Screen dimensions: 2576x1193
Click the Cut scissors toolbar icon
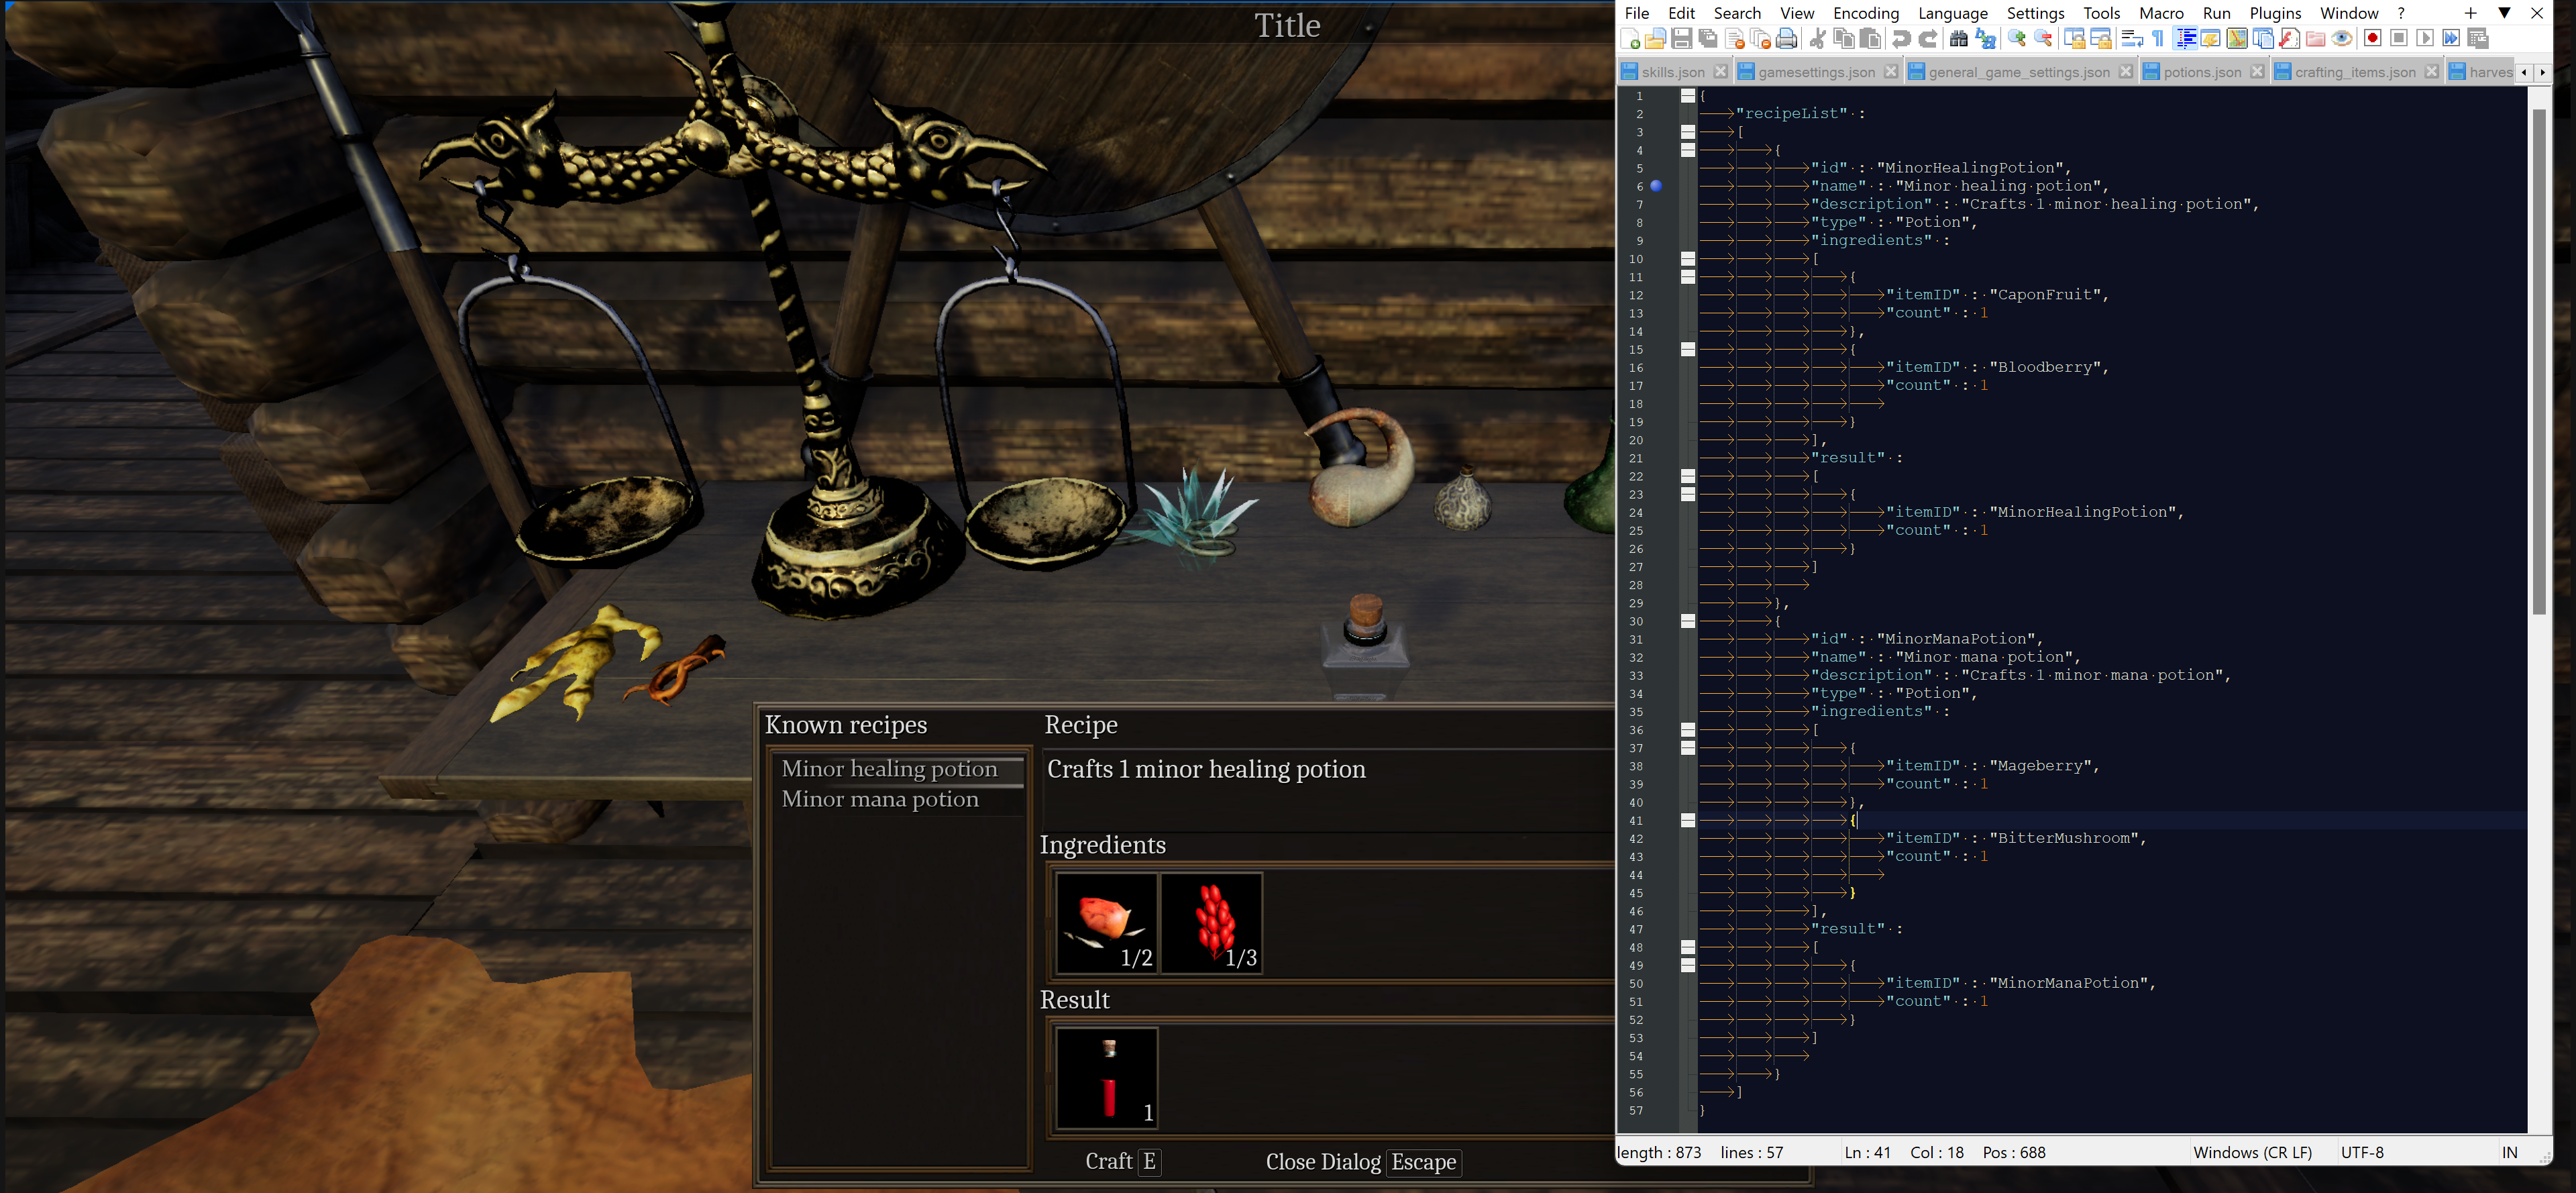point(1818,39)
